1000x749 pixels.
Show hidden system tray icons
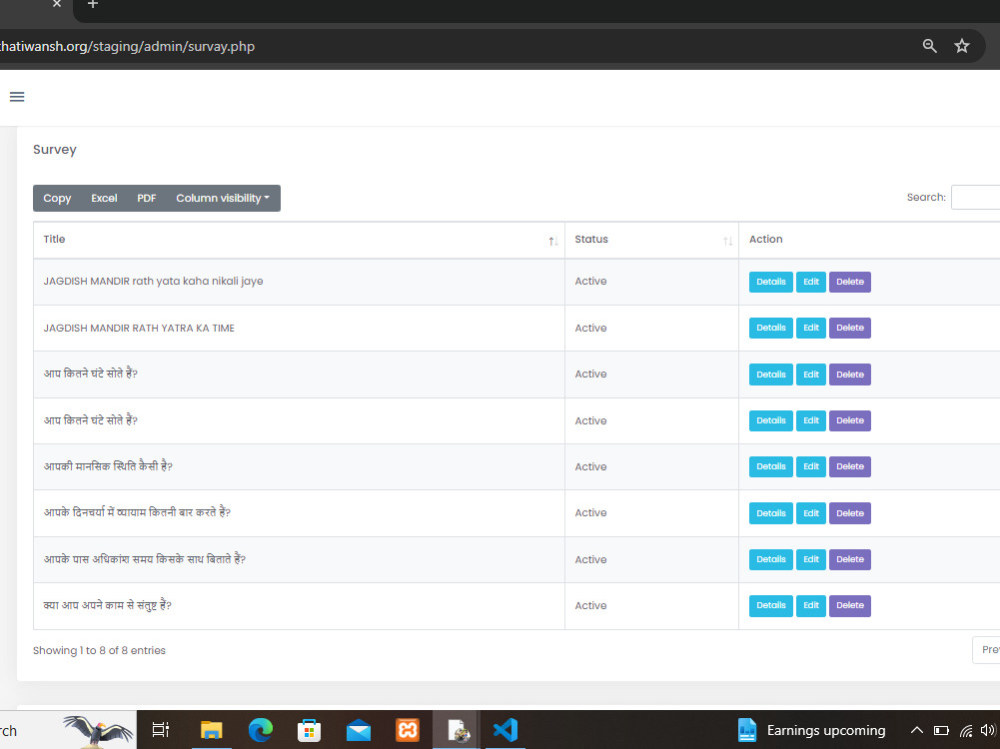[x=916, y=730]
